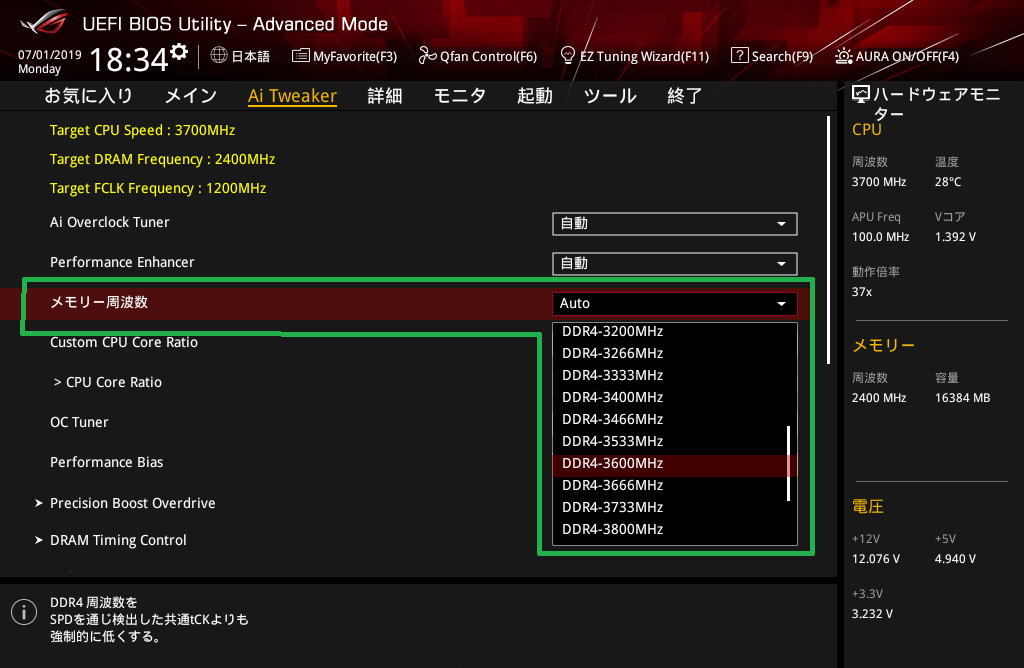Select the Ai Tweaker tab
The image size is (1024, 668).
tap(292, 96)
